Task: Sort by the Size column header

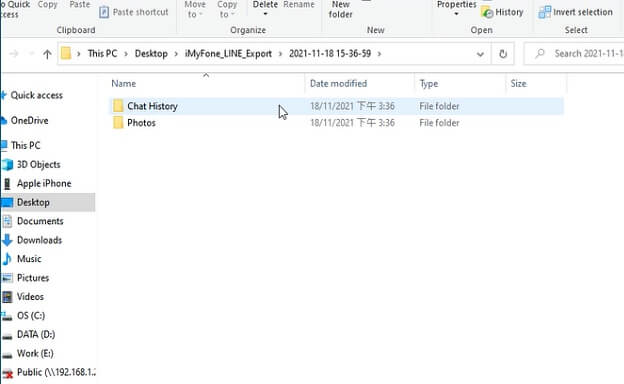Action: (x=518, y=84)
